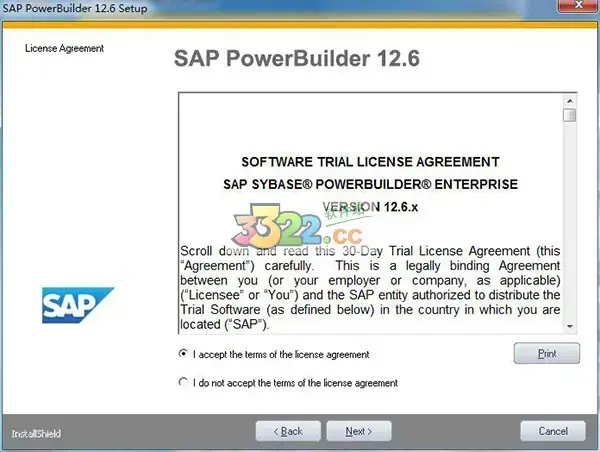600x452 pixels.
Task: Click the InstallShield label in footer
Action: (x=36, y=434)
